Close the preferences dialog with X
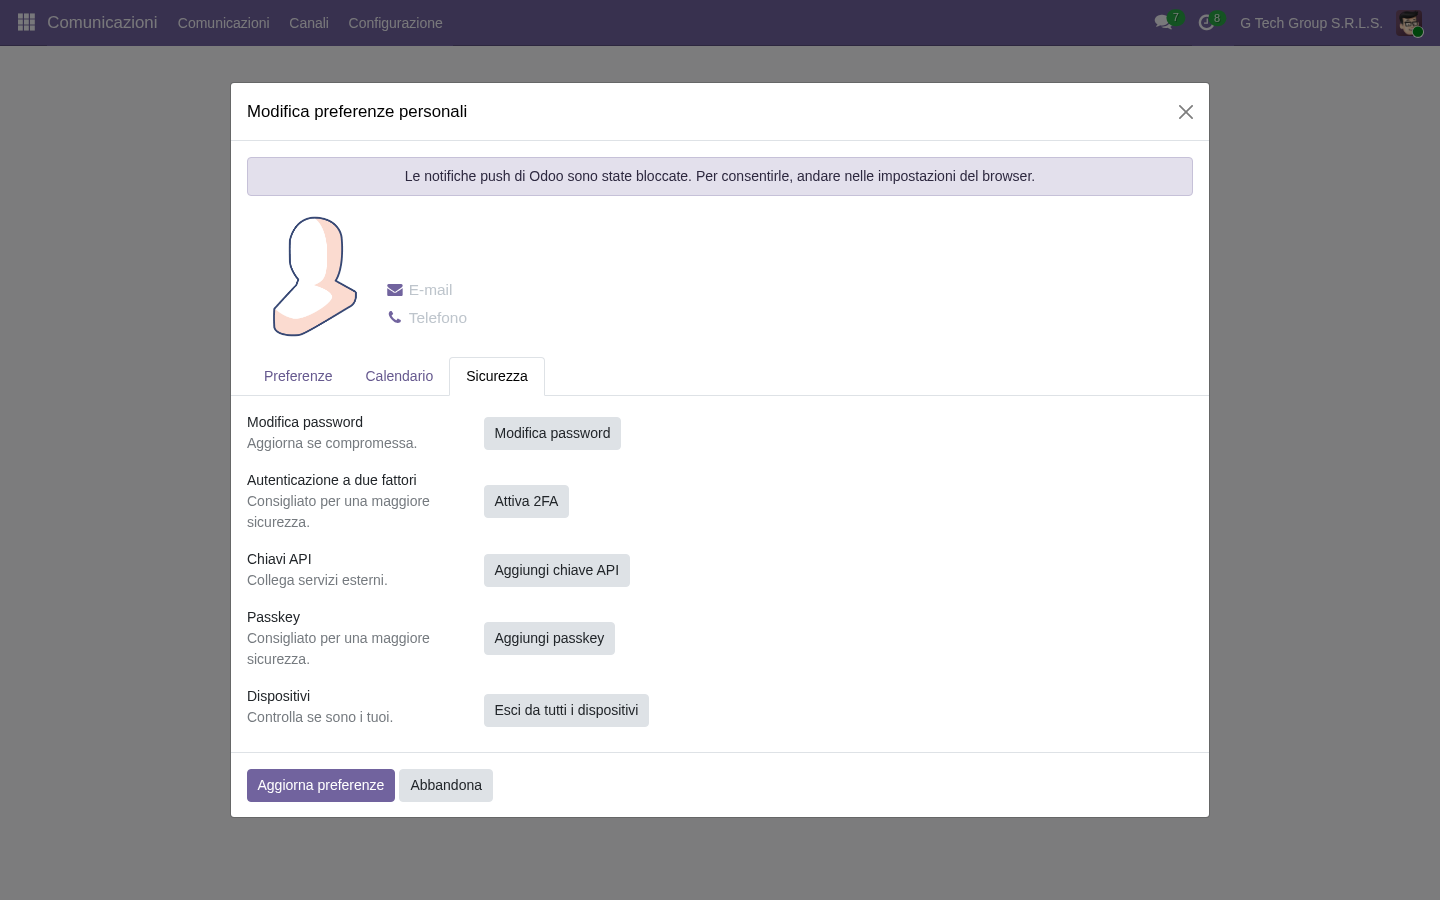The height and width of the screenshot is (900, 1440). point(1186,112)
